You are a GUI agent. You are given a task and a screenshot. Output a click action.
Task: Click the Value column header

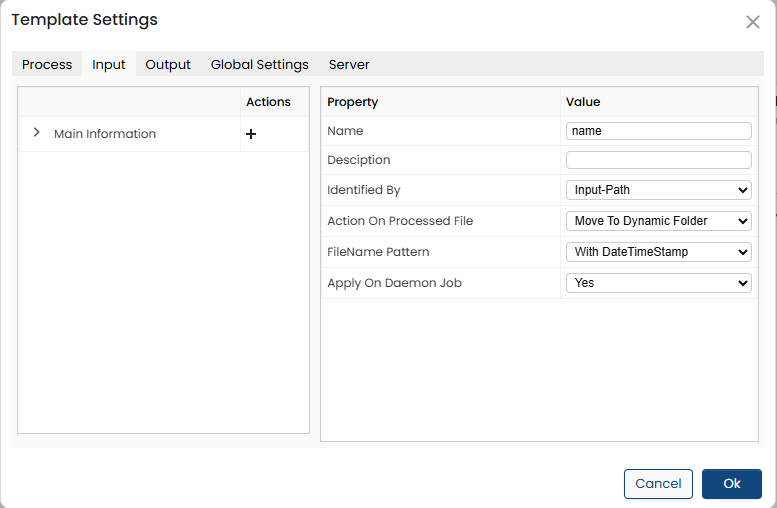583,102
